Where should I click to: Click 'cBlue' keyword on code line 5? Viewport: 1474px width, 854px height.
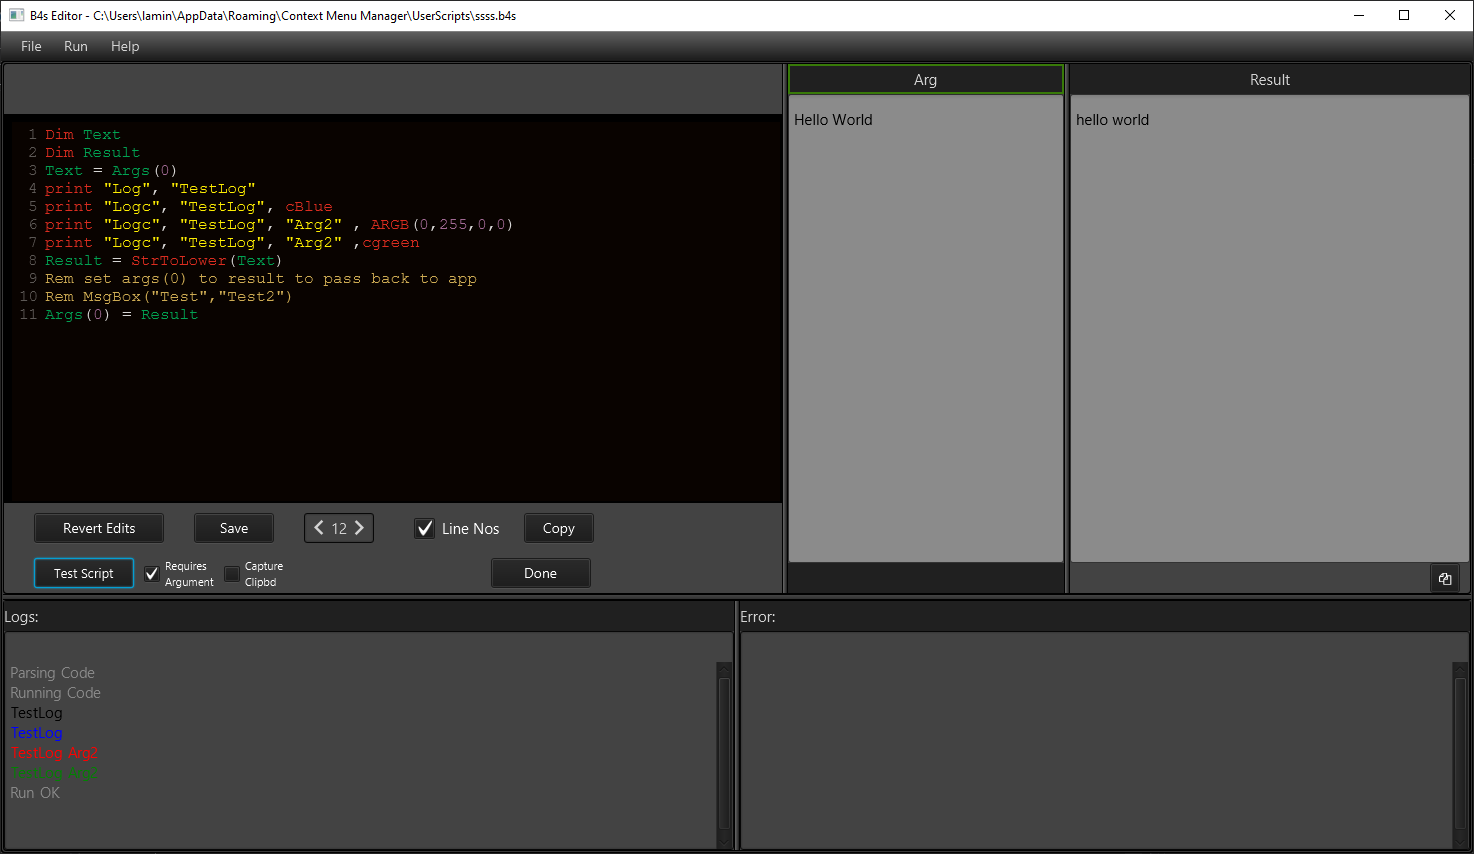pyautogui.click(x=309, y=207)
